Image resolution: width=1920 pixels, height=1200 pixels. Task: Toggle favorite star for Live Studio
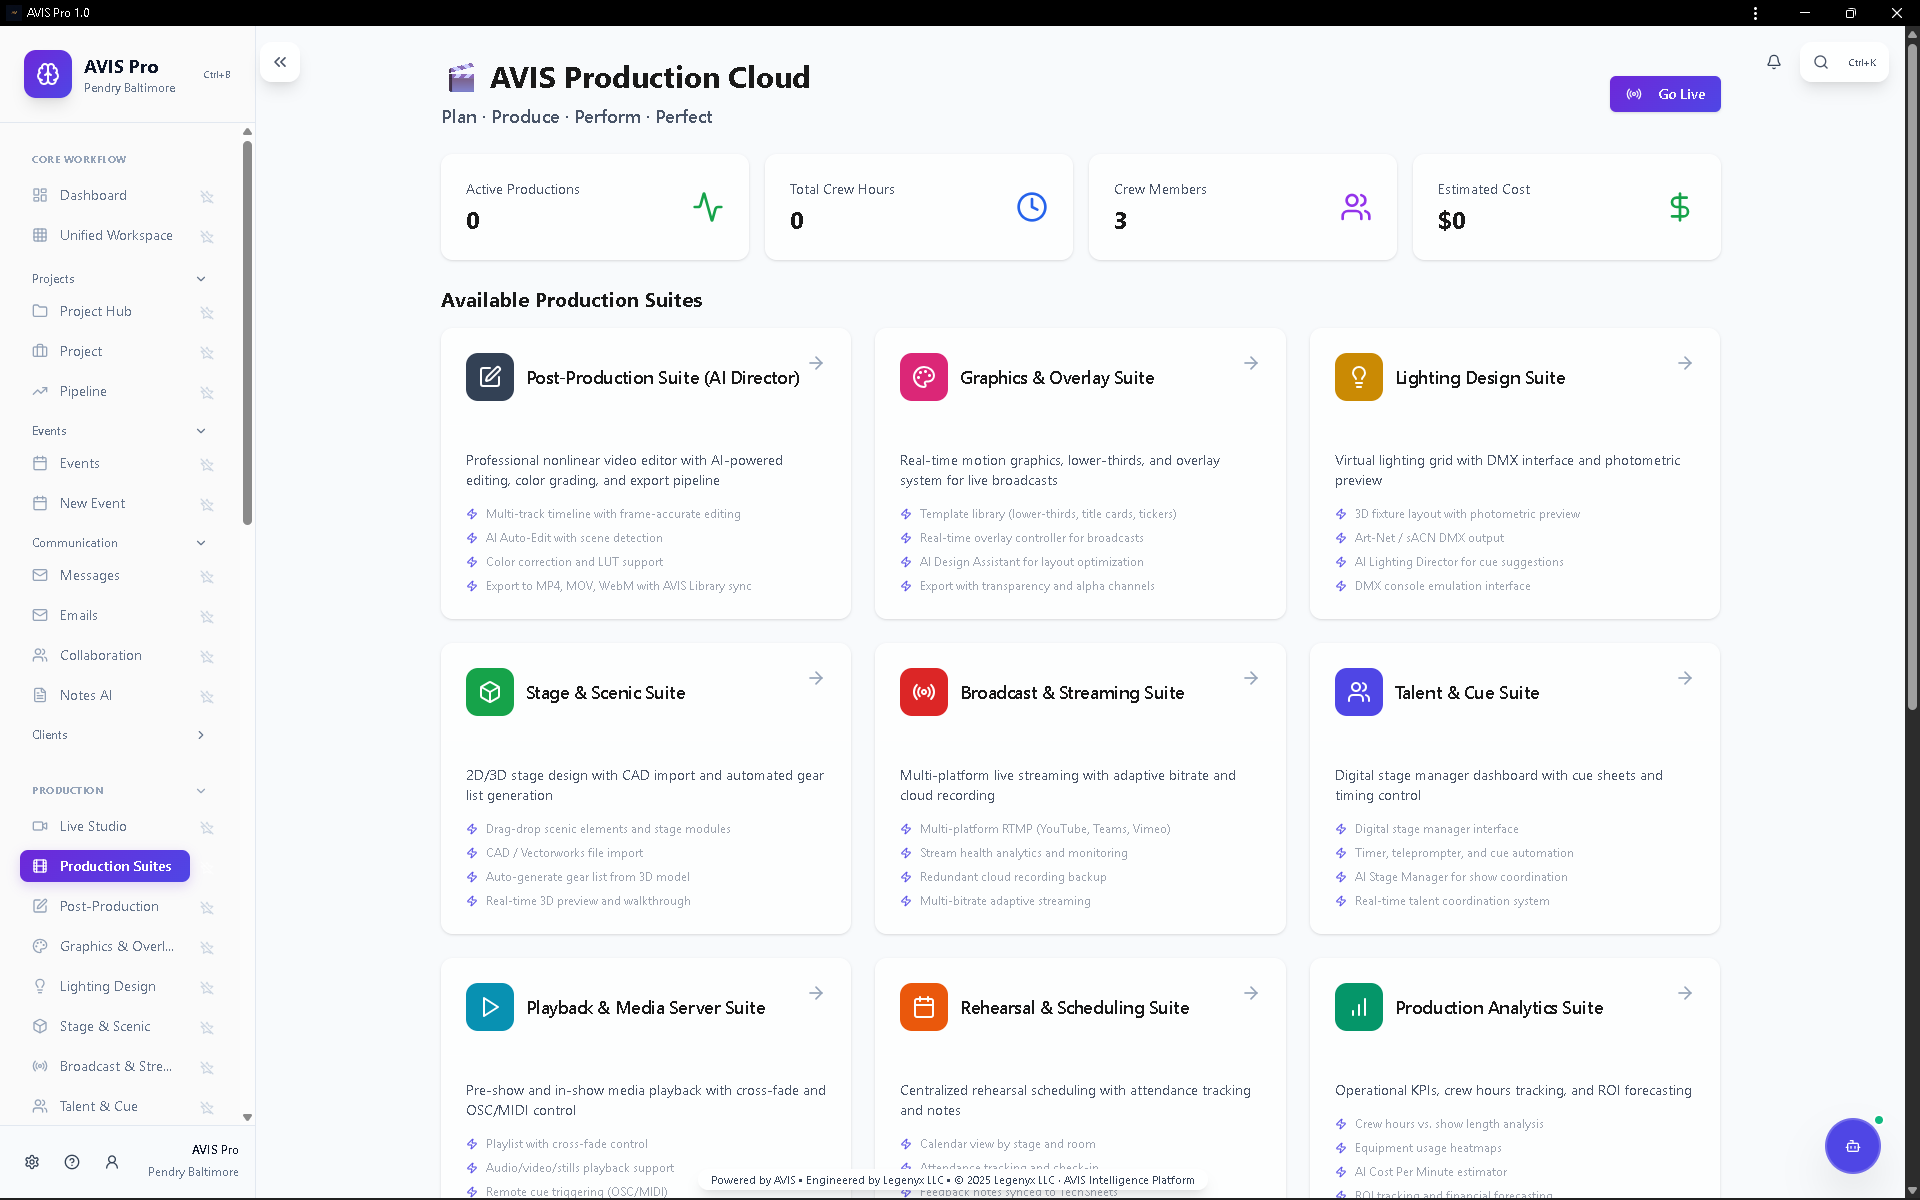click(x=207, y=827)
